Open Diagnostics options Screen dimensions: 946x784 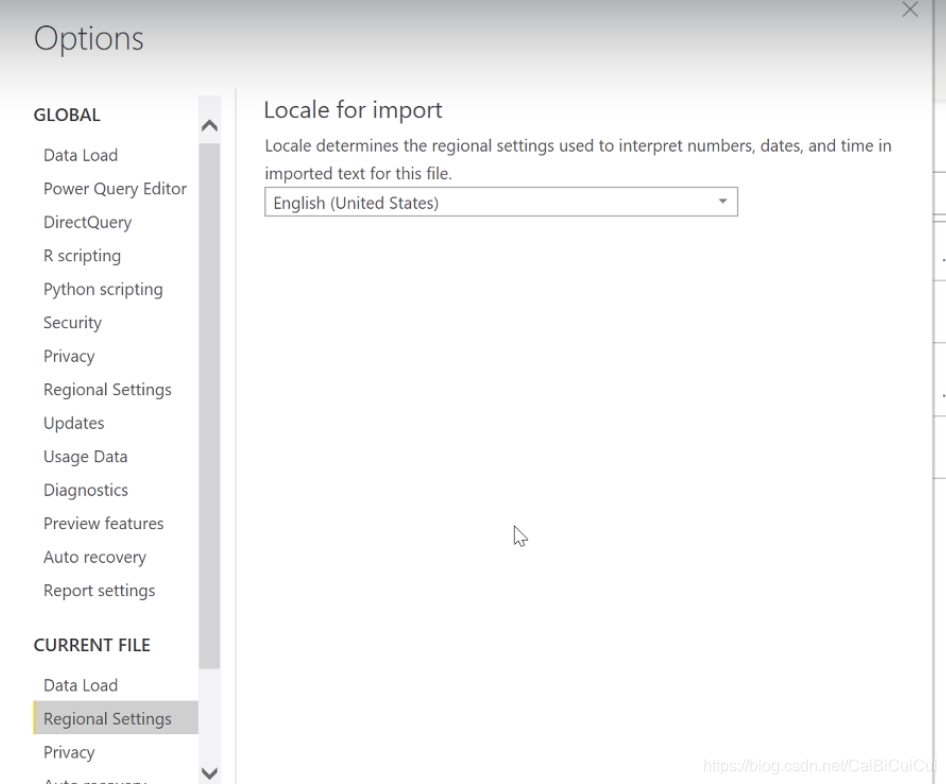[86, 490]
